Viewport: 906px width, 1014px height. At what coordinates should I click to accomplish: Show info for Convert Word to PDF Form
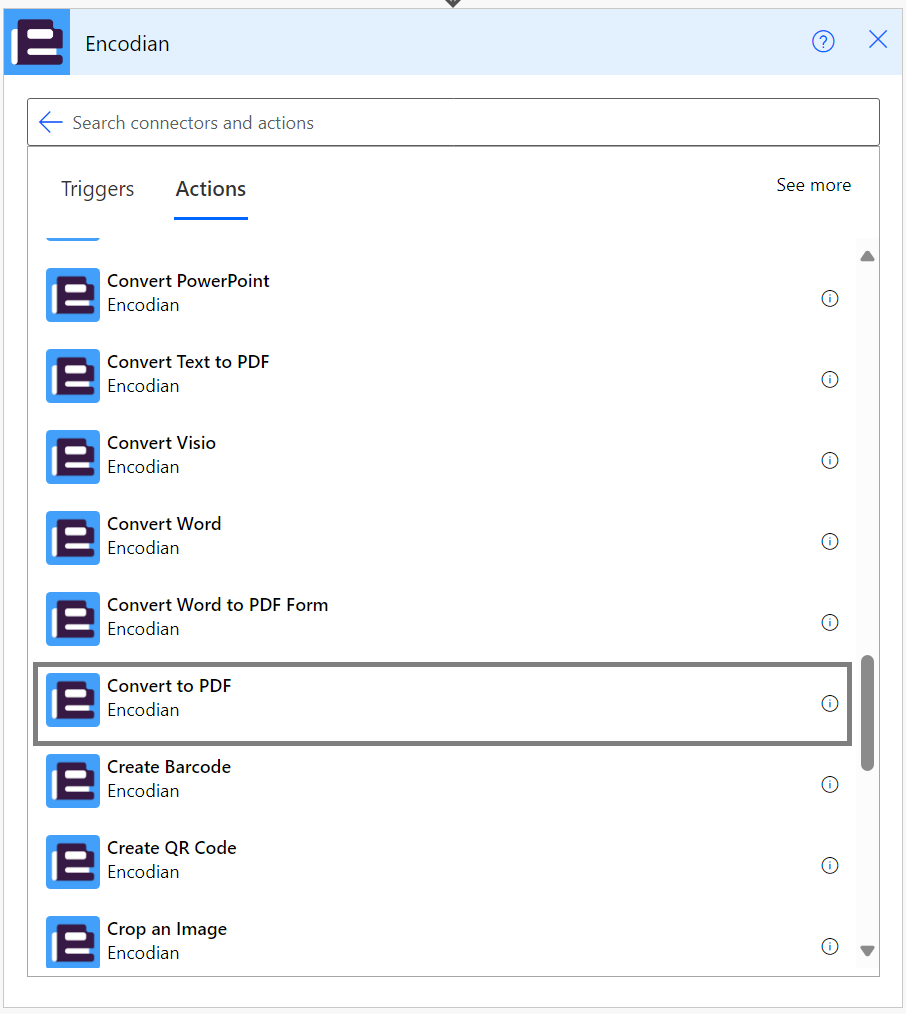coord(830,622)
